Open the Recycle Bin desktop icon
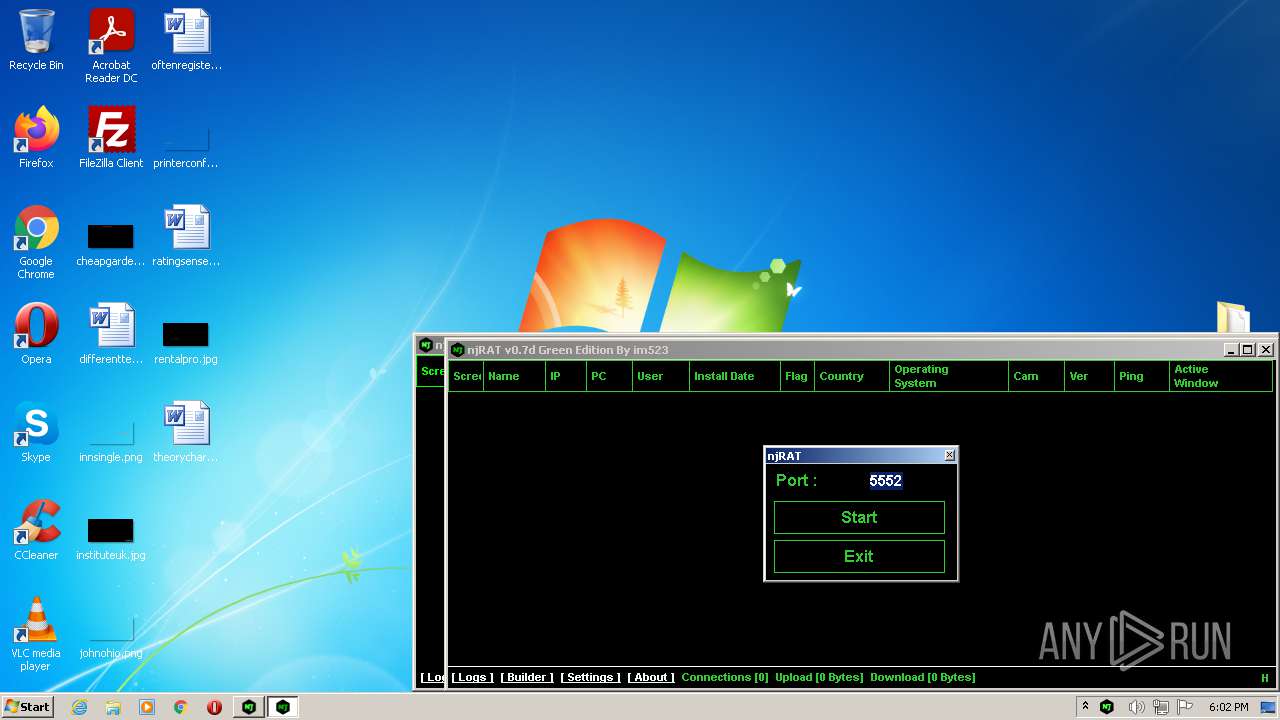This screenshot has width=1280, height=720. click(36, 40)
